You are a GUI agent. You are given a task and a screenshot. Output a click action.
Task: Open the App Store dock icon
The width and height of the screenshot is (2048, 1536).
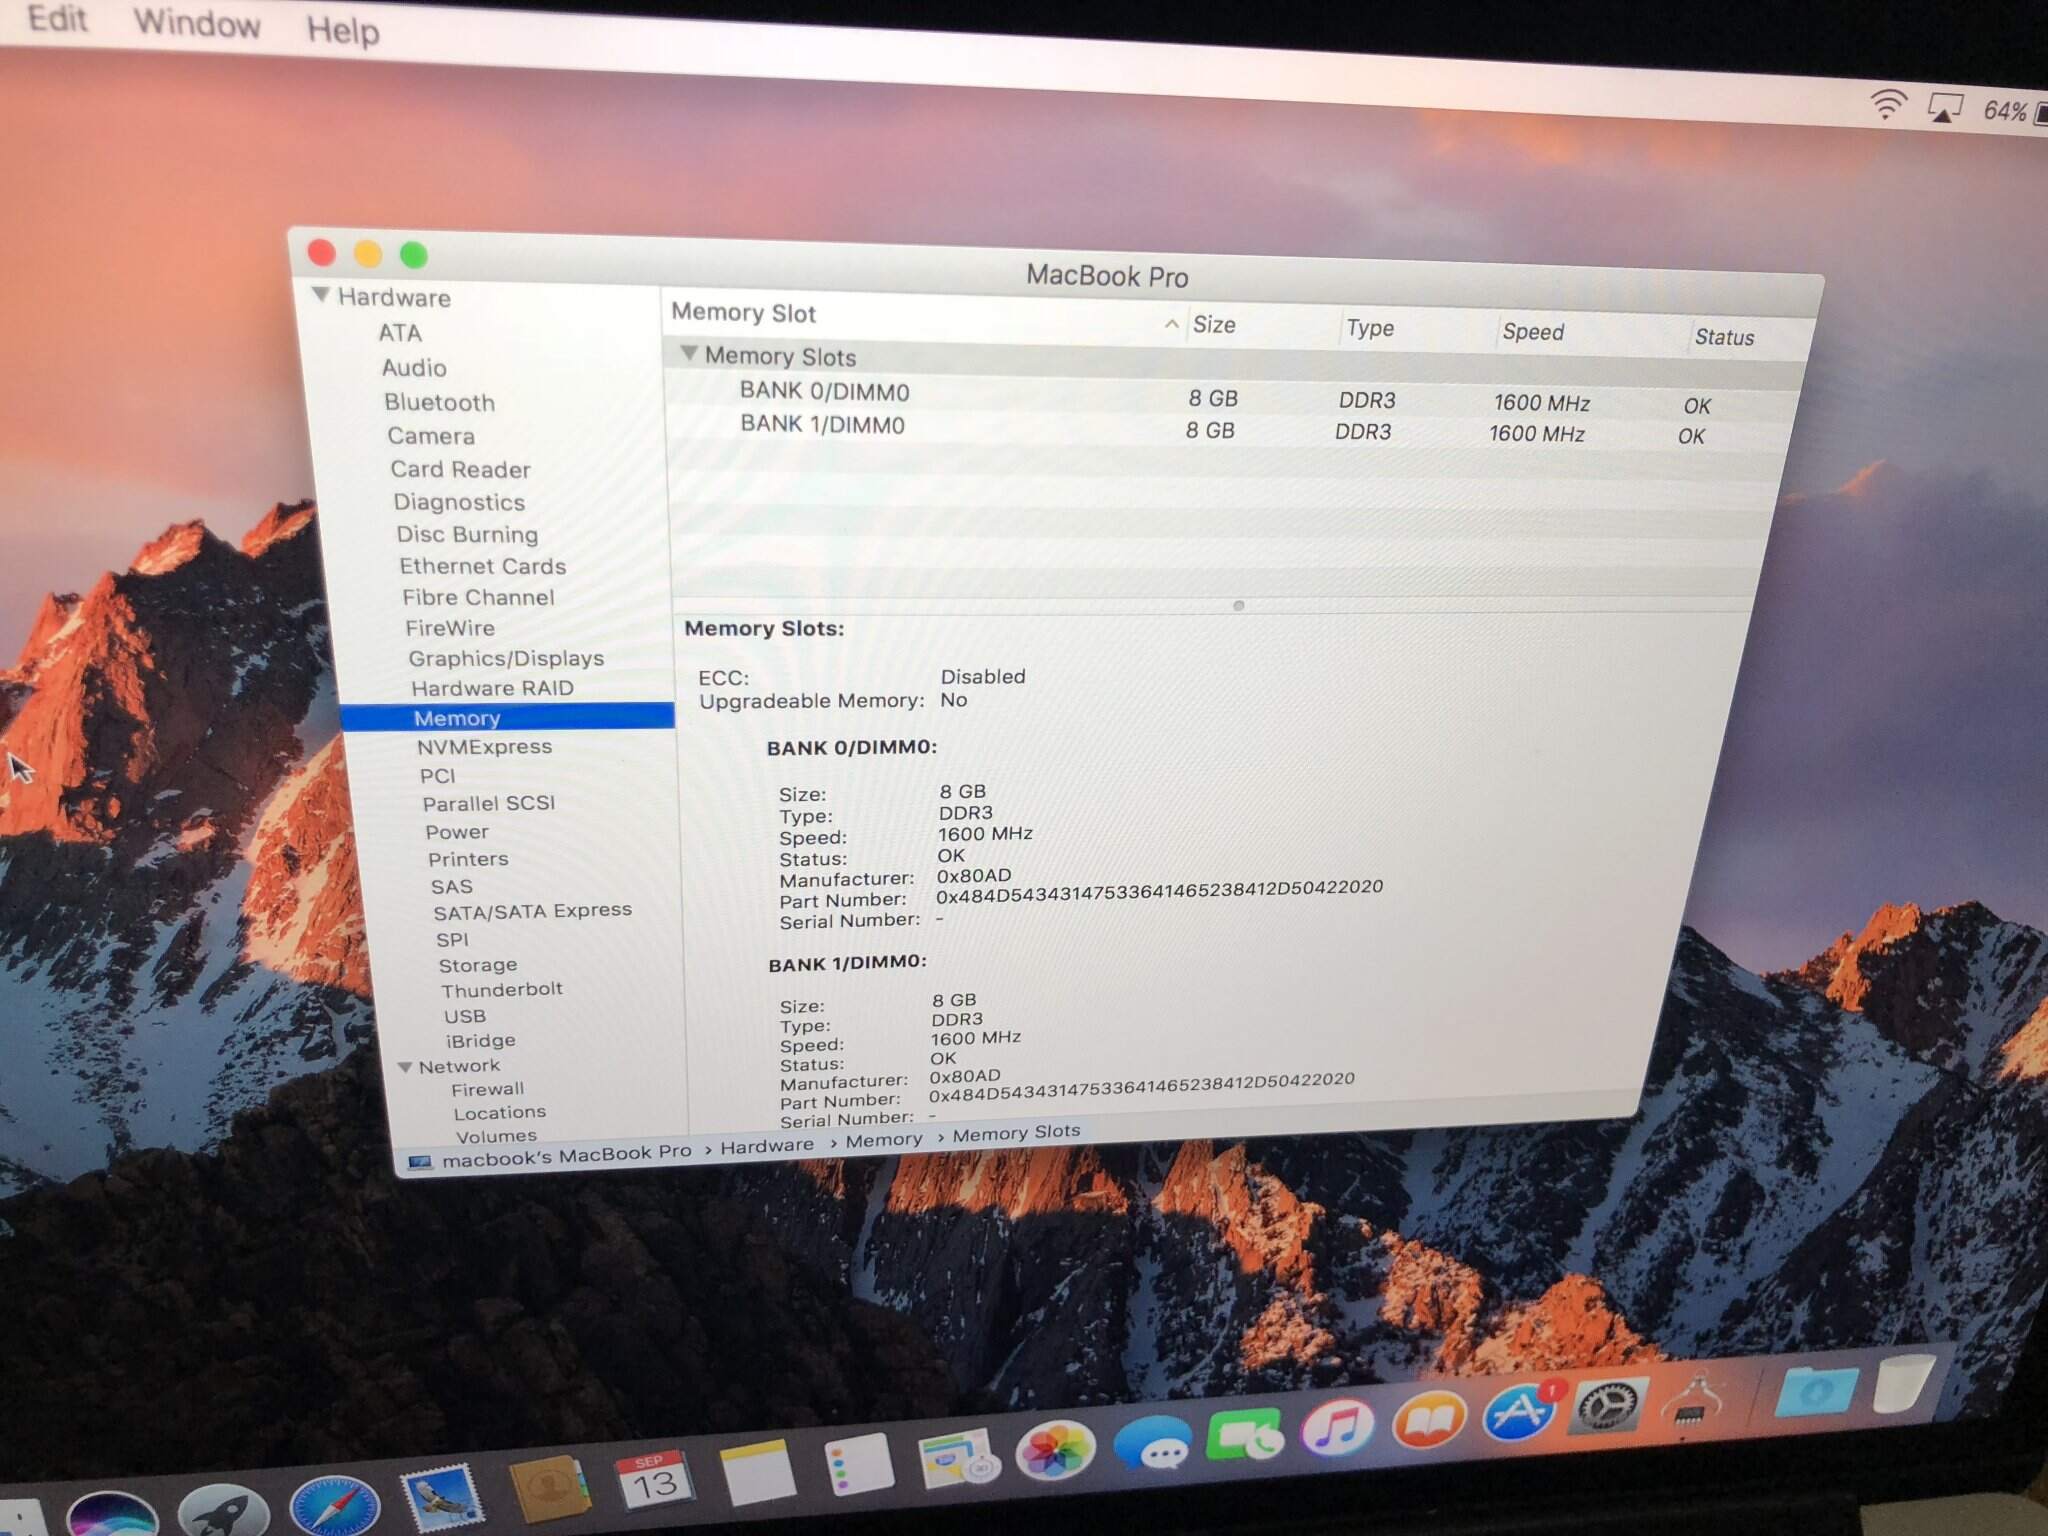[1519, 1412]
